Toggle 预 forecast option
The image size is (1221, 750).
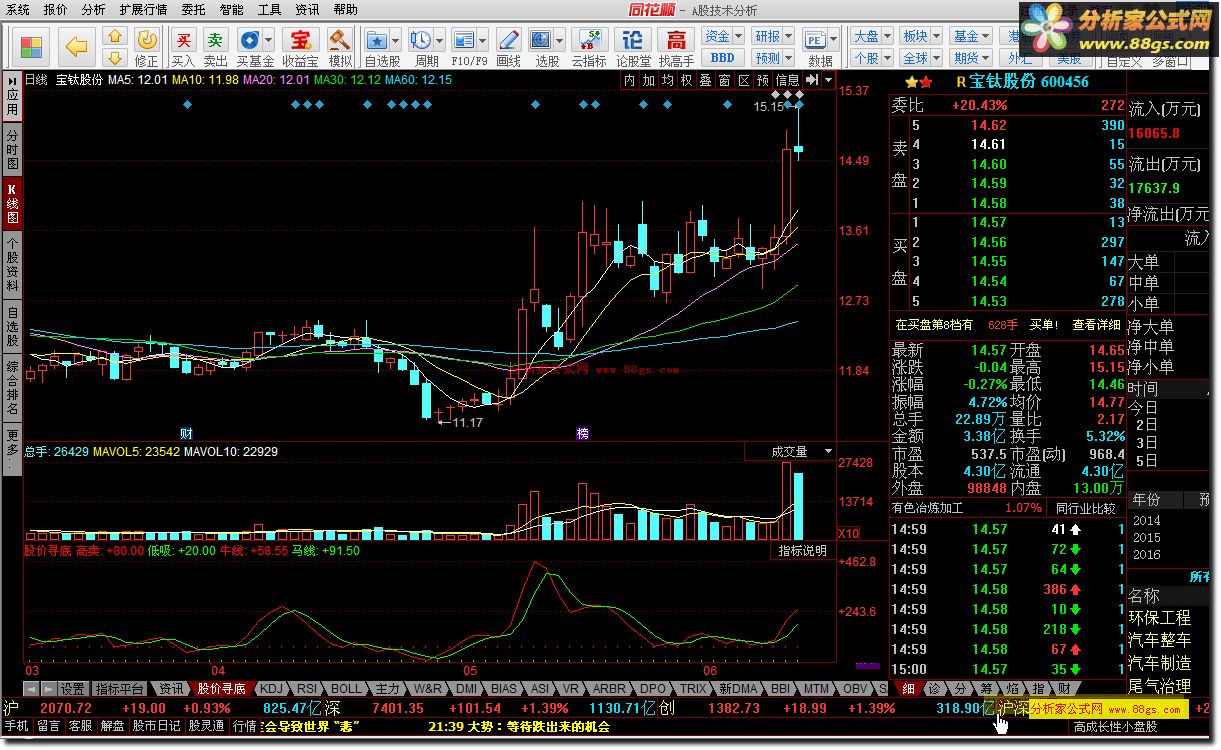(763, 79)
